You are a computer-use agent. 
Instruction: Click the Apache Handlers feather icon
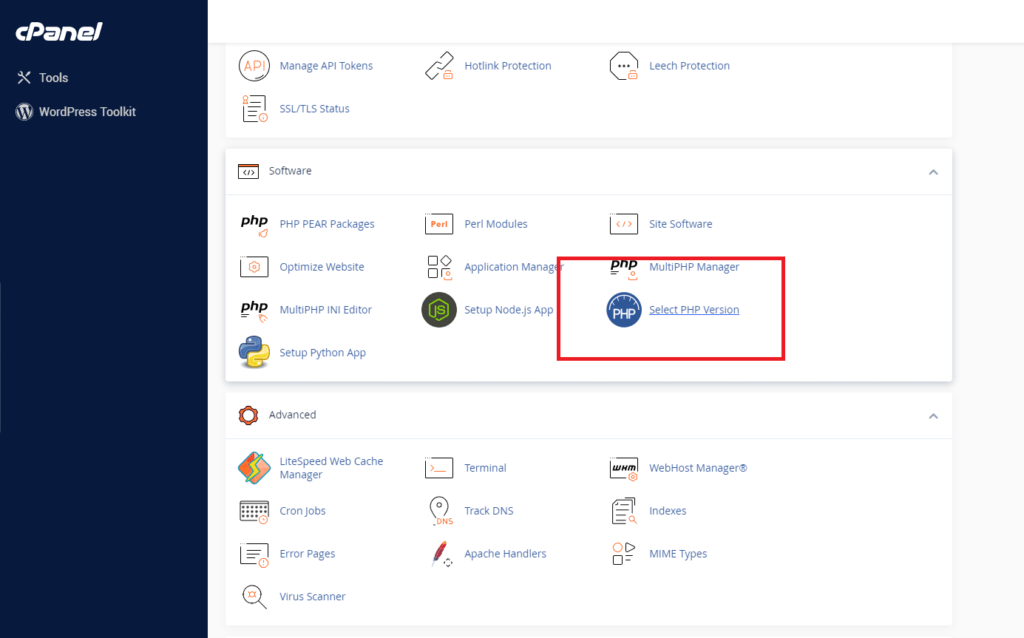439,554
